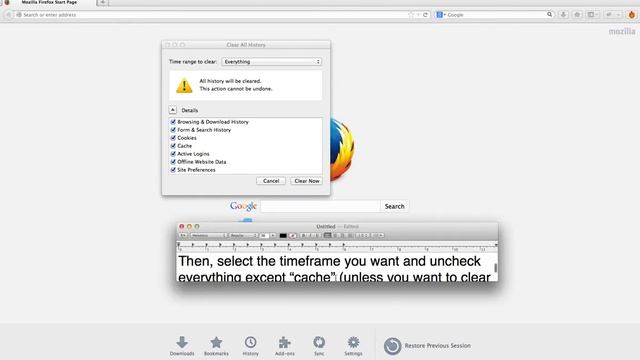The image size is (640, 360).
Task: Open the Sync shortcut icon
Action: point(319,346)
